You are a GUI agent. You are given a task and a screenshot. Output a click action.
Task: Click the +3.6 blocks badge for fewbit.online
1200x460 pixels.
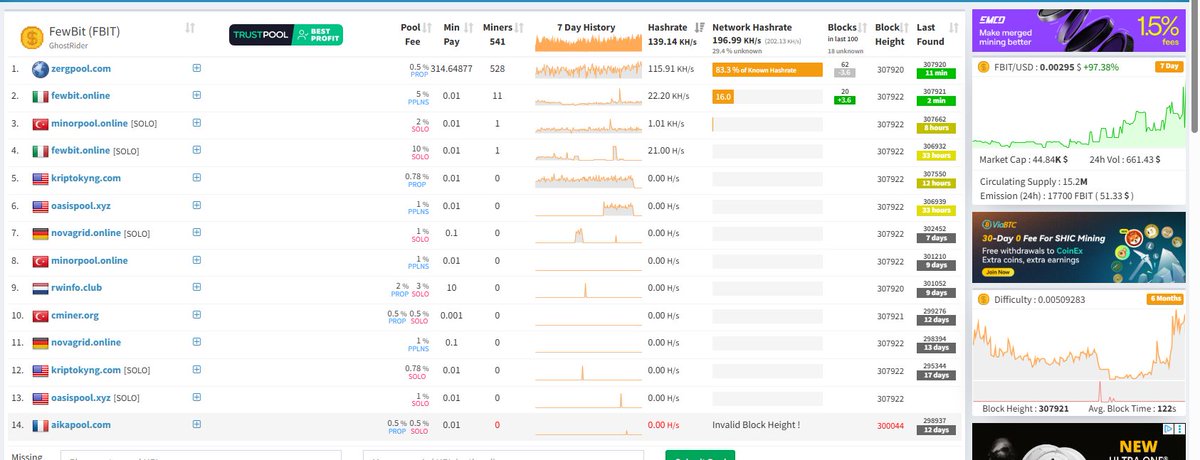(x=843, y=101)
